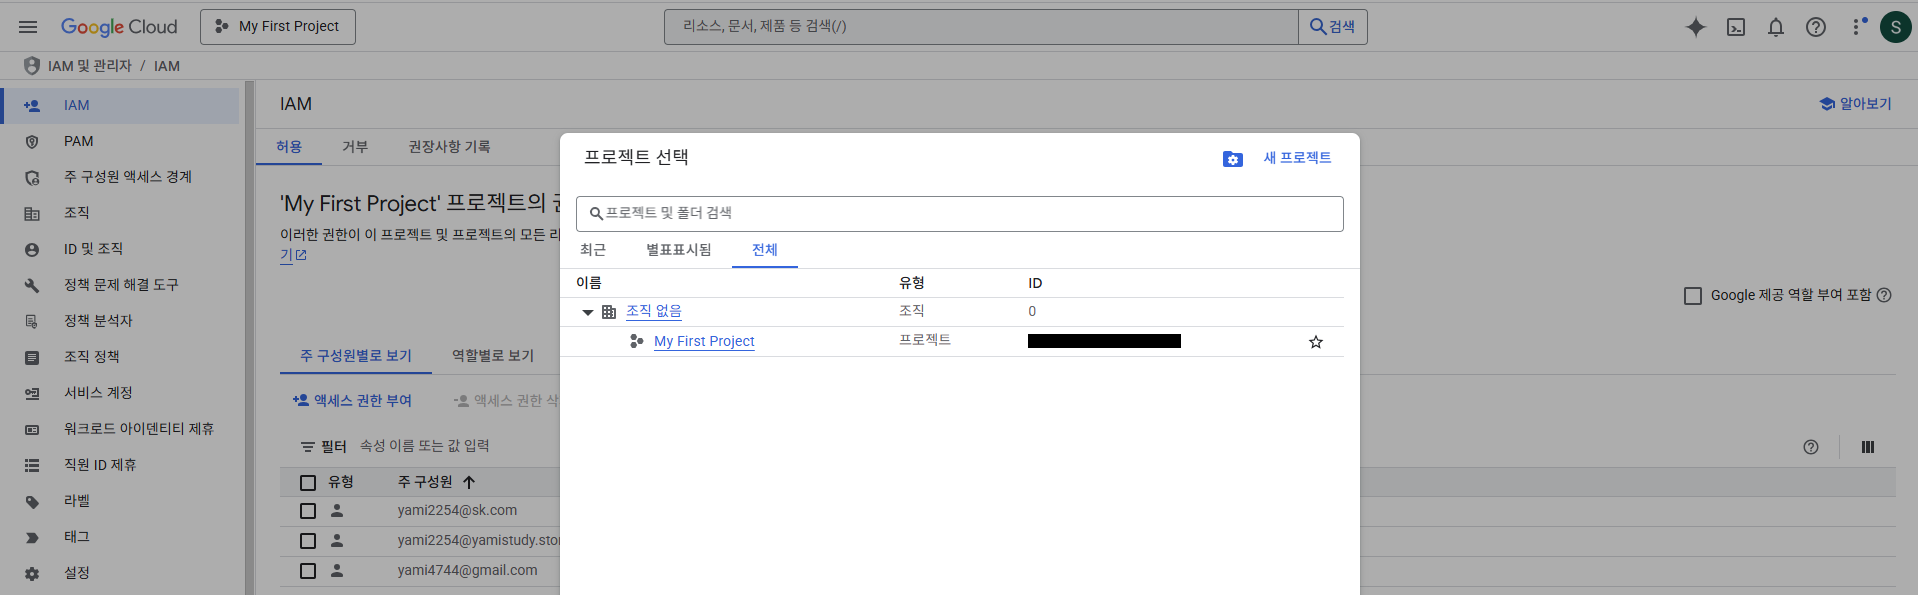
Task: Focus the 프로젝트 및 폴더 검색 input field
Action: [960, 214]
